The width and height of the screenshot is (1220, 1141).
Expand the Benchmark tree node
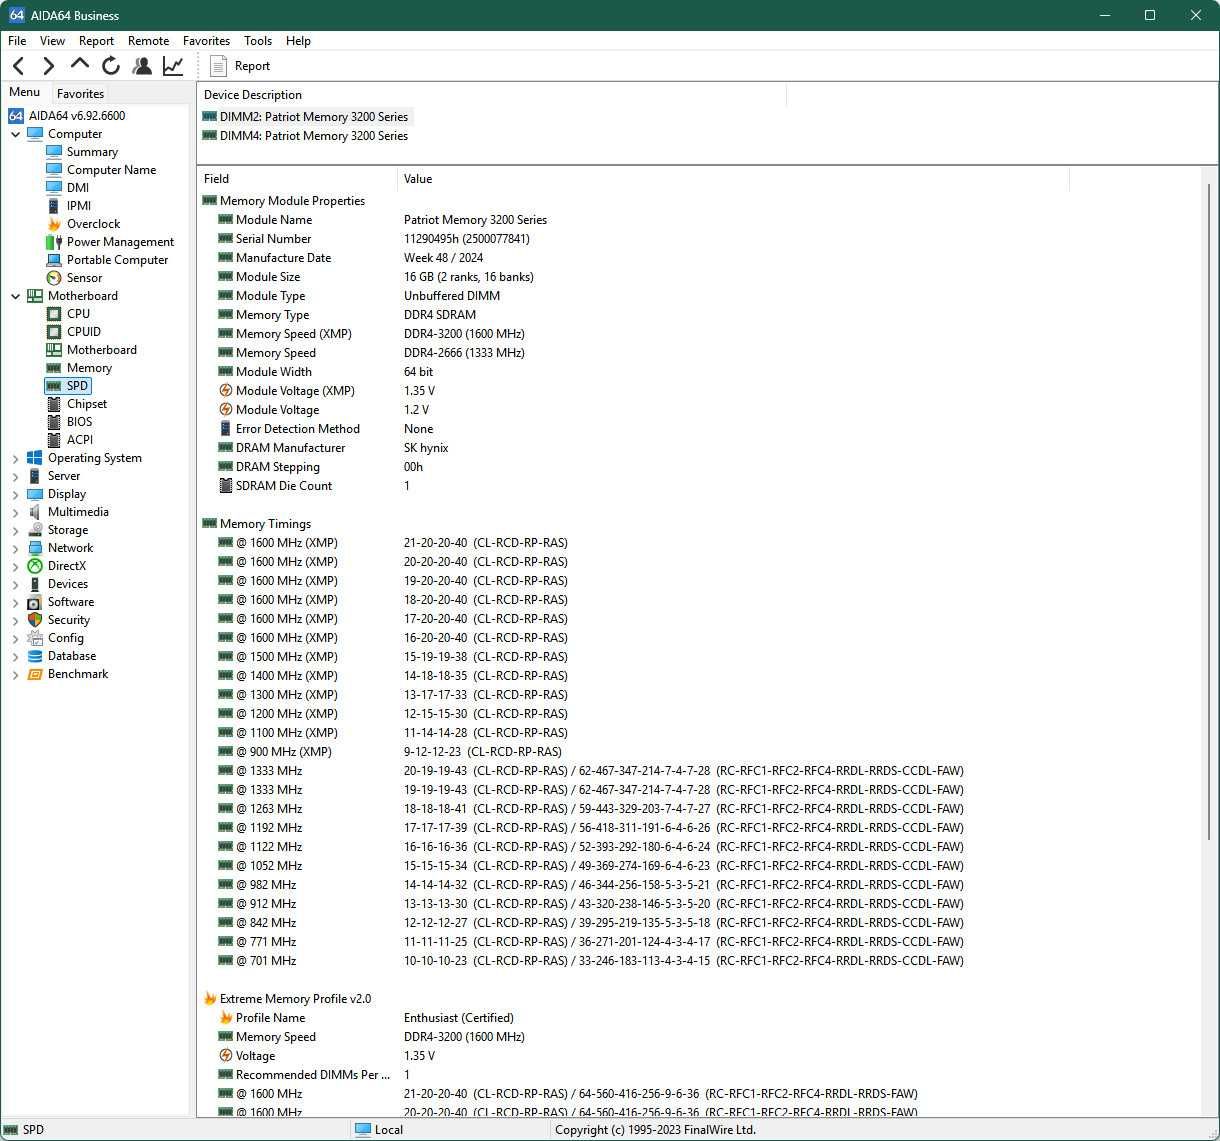point(16,674)
